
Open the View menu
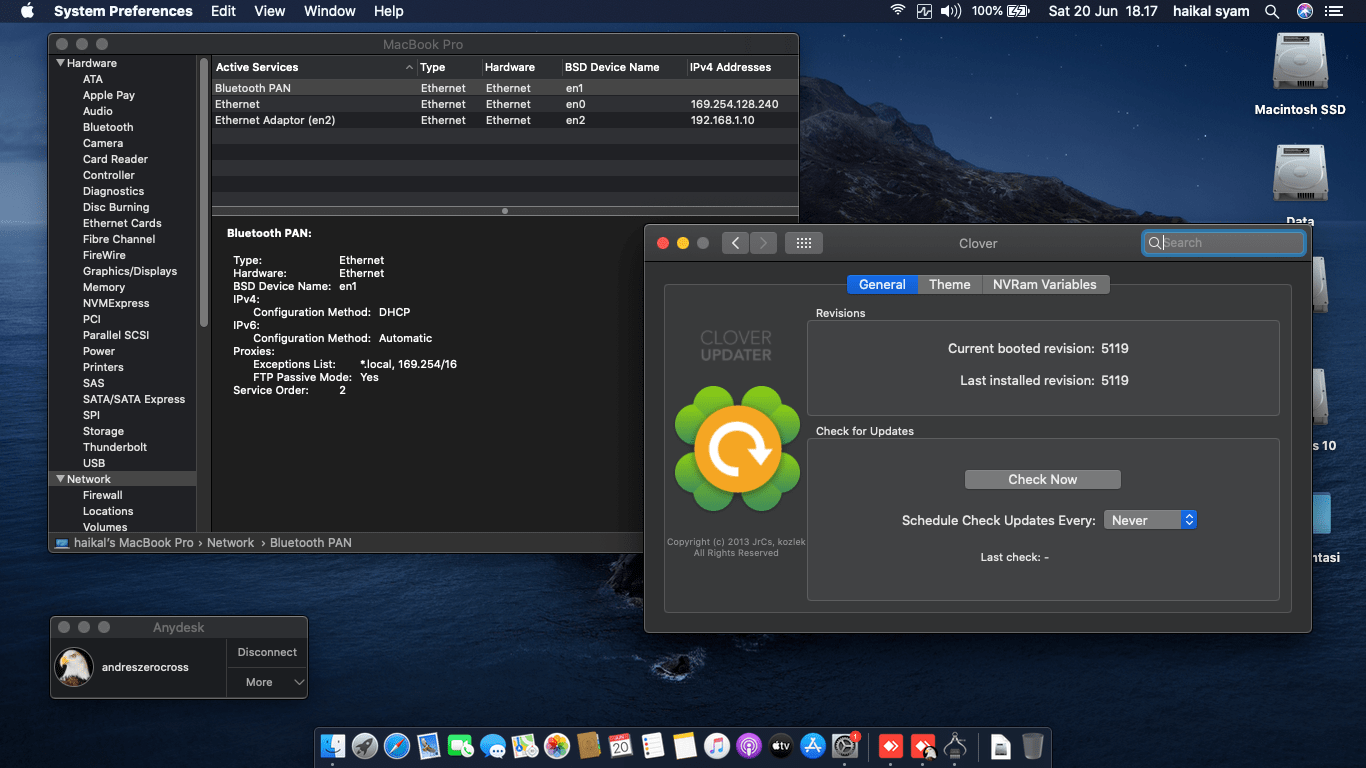point(270,11)
